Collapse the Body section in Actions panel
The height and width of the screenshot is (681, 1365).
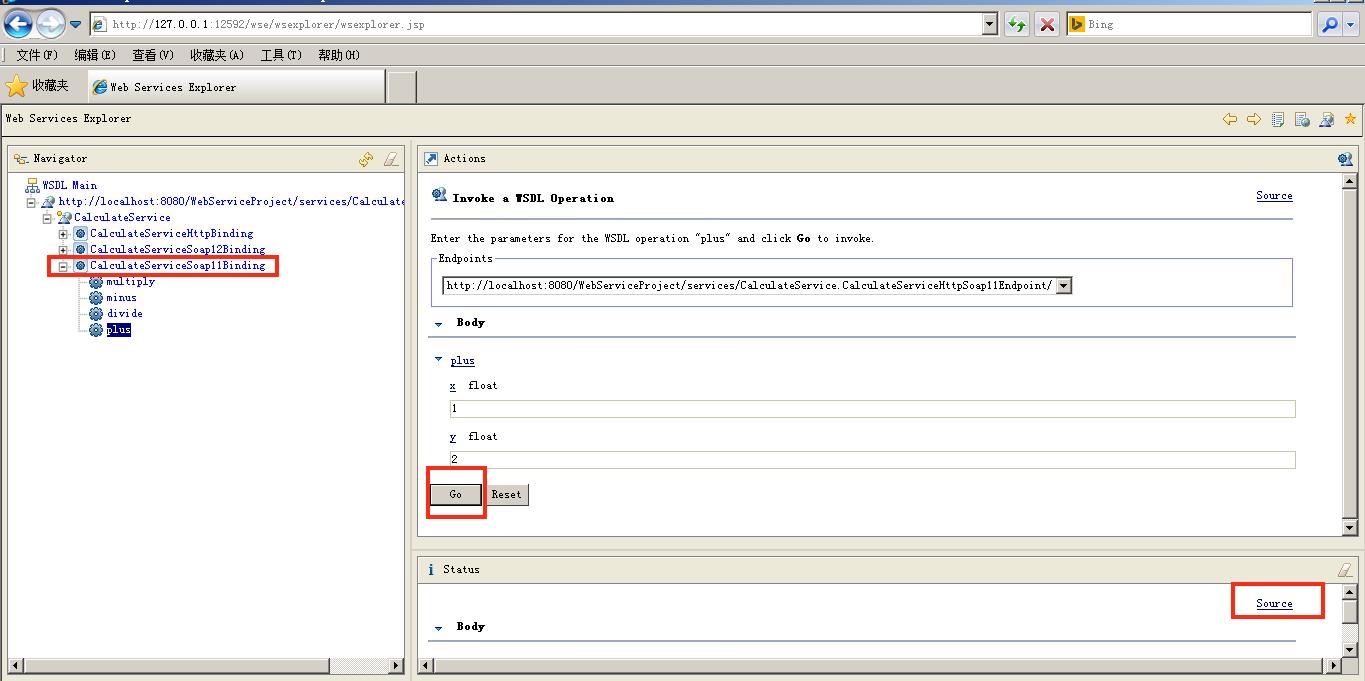pyautogui.click(x=438, y=323)
